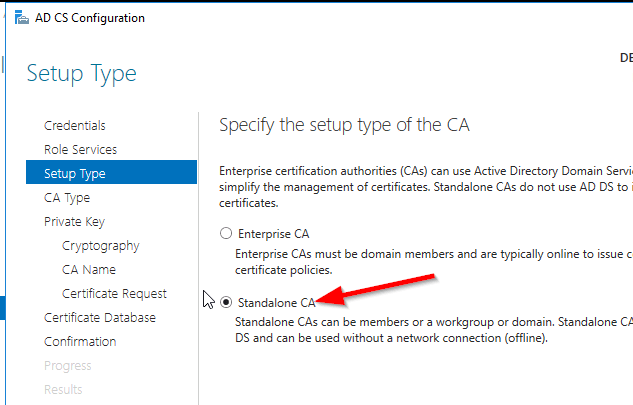Jump to the CA Type step
The image size is (633, 405).
tap(67, 198)
